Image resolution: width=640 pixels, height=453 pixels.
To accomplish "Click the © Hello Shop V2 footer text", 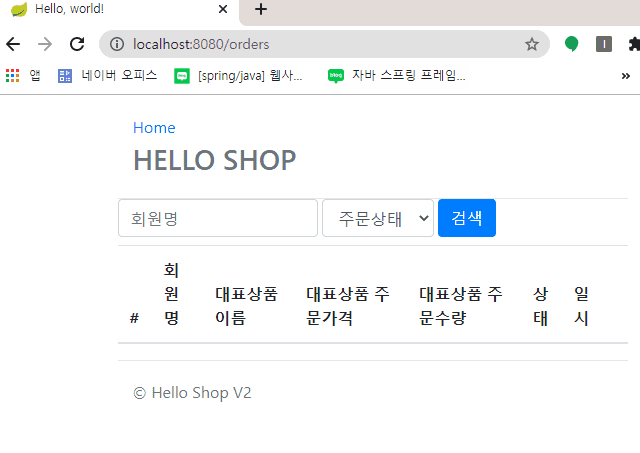I will tap(192, 393).
